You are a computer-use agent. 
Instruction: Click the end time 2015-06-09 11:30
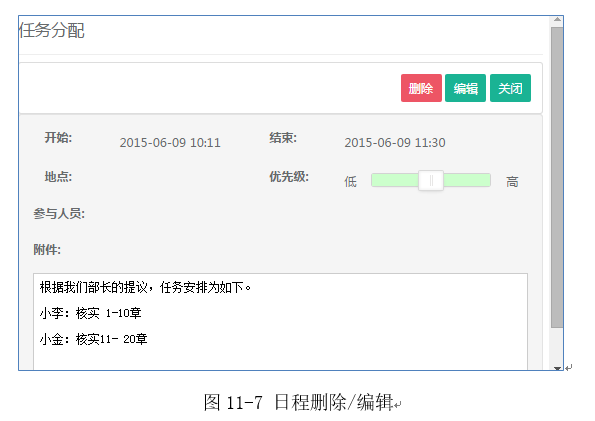point(395,143)
